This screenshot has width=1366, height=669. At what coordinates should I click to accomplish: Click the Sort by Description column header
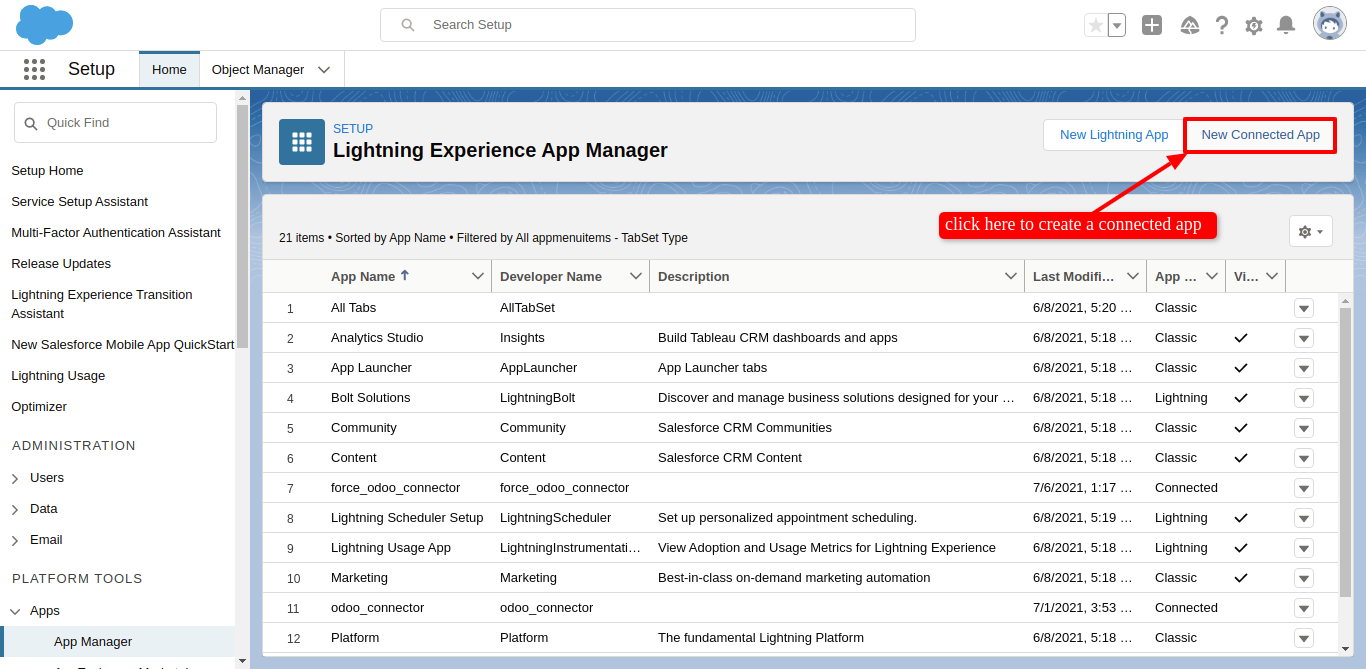tap(694, 276)
